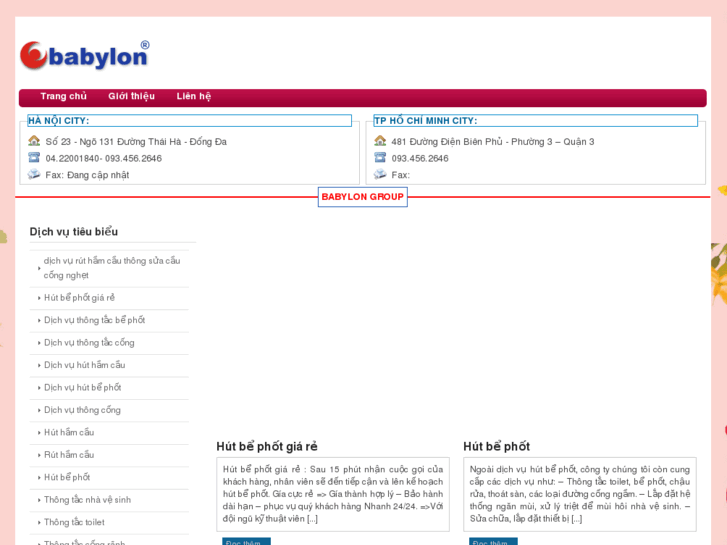Select address 'Số 23 - Ngõ 131 Đường Thái Hà'

coord(113,141)
